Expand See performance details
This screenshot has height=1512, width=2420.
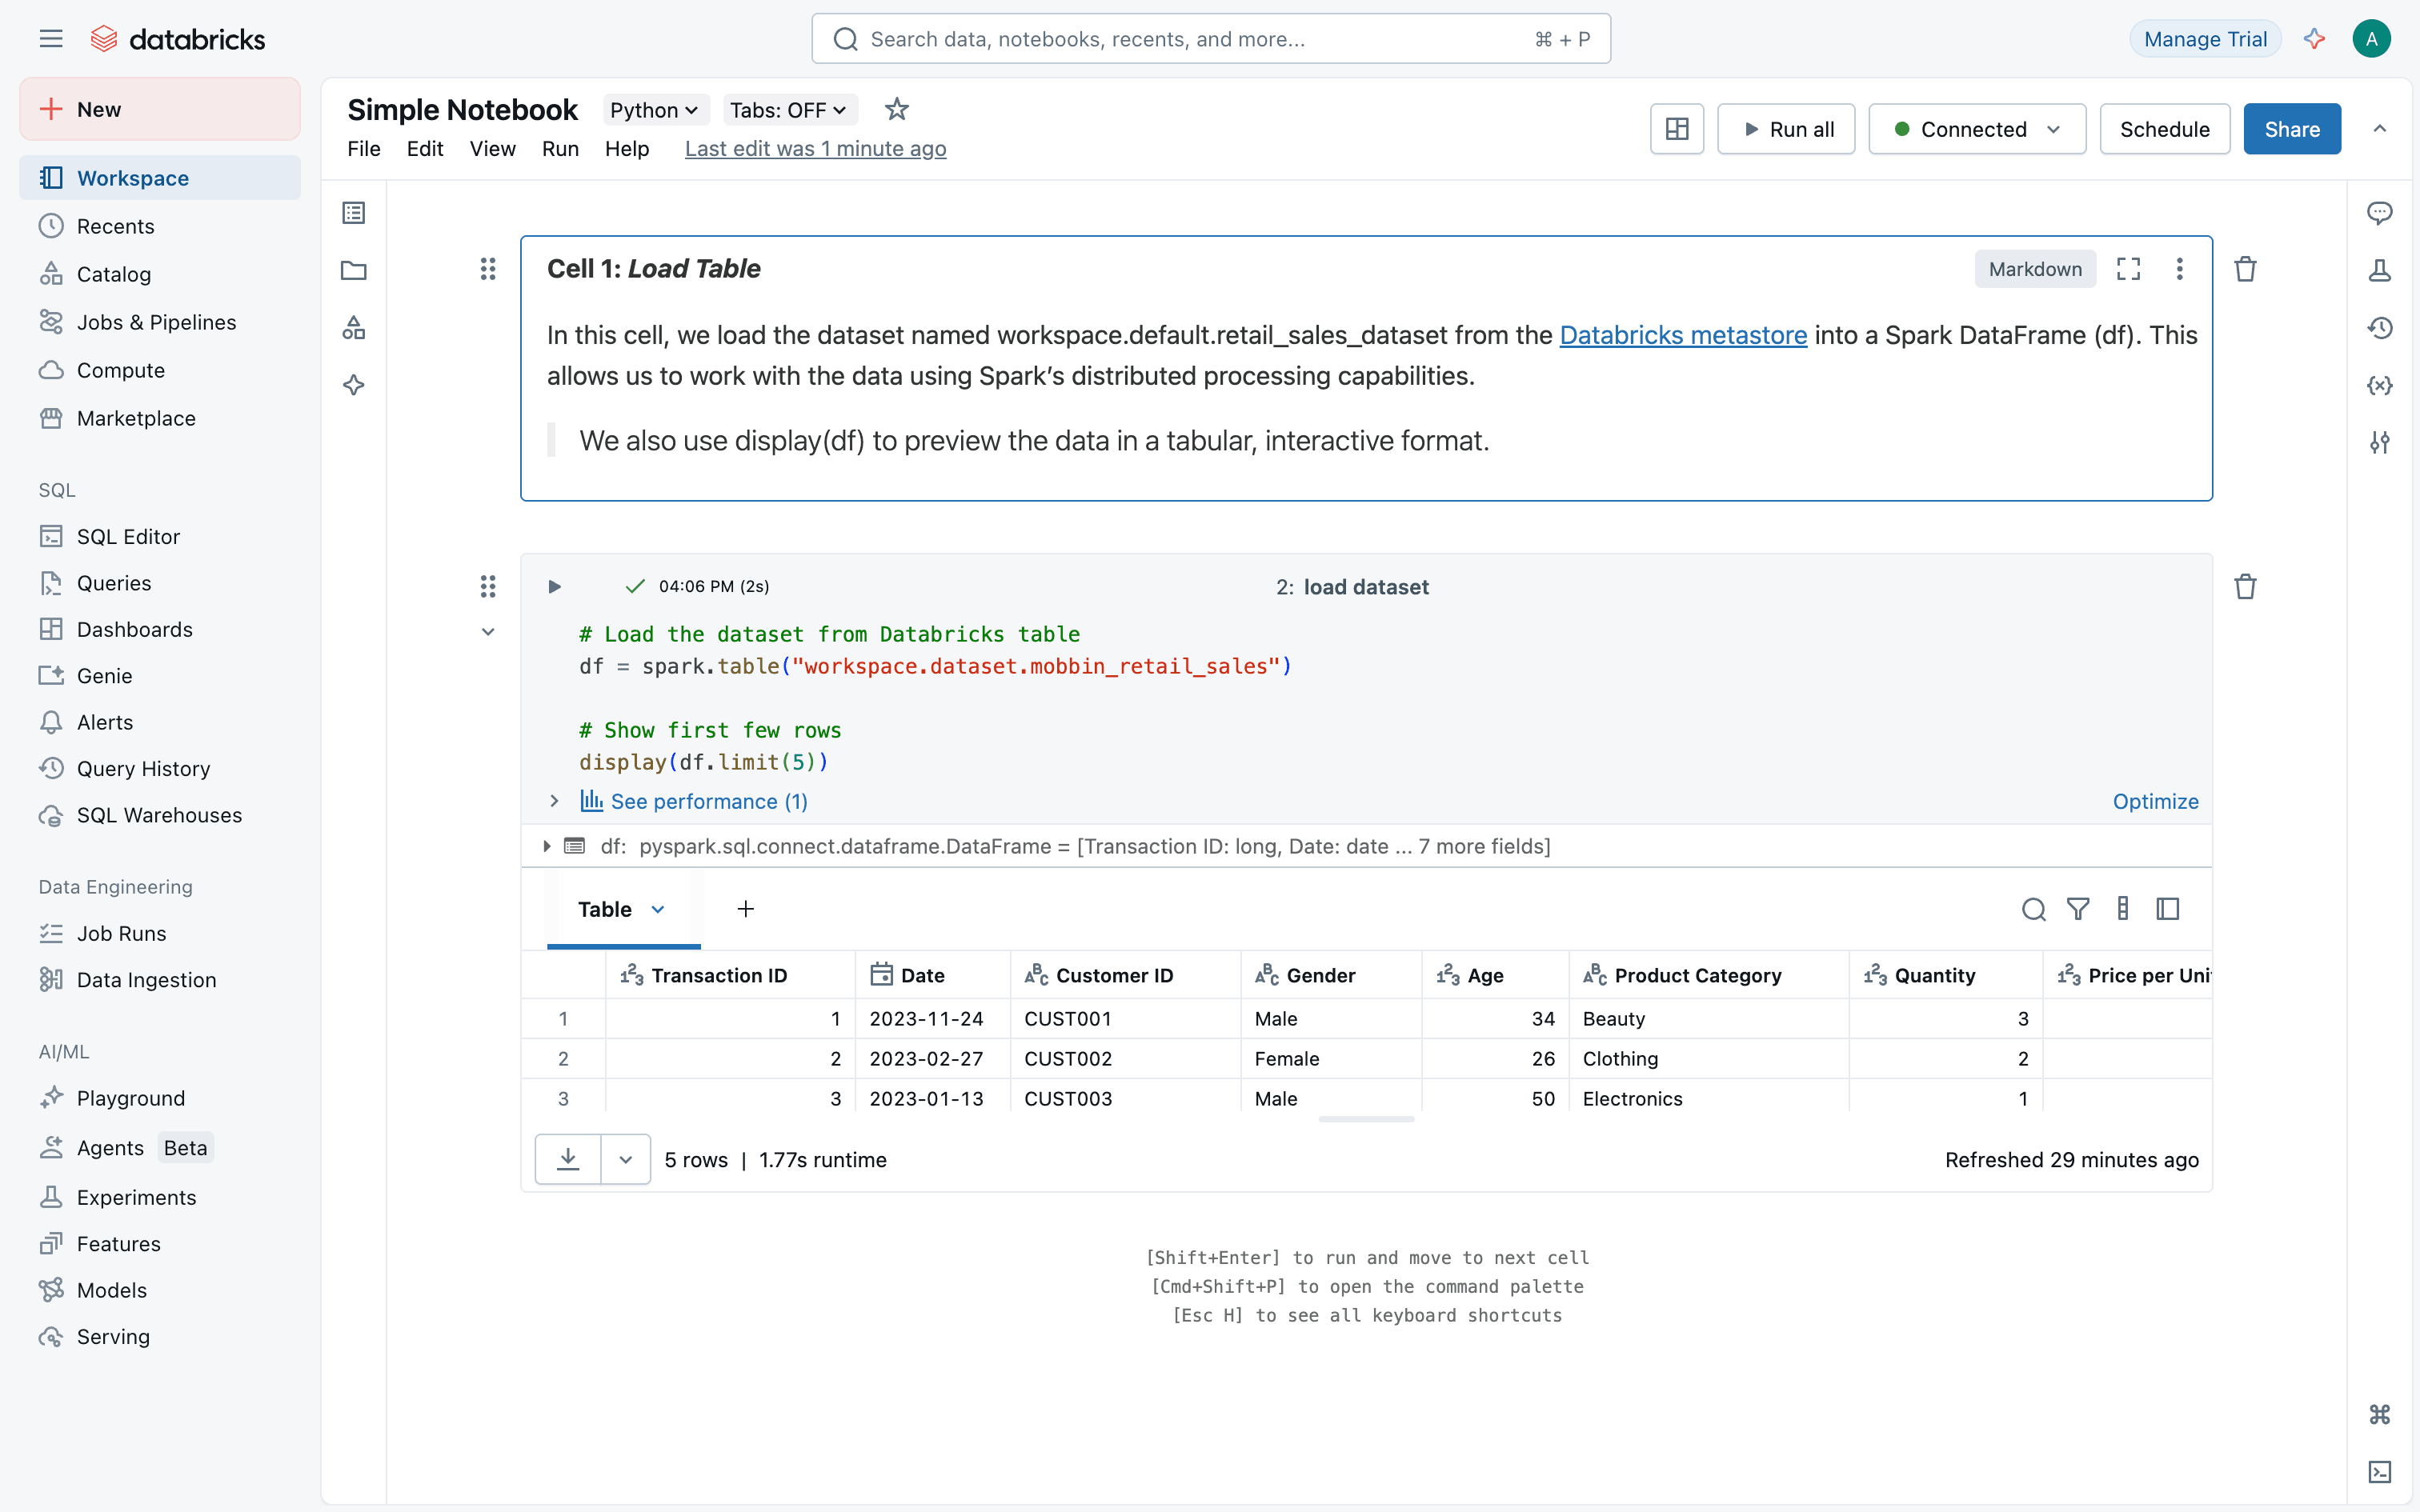click(x=694, y=801)
